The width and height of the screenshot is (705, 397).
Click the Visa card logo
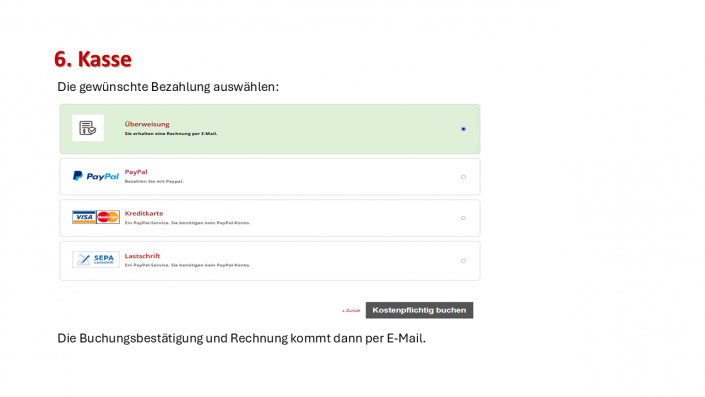[84, 217]
